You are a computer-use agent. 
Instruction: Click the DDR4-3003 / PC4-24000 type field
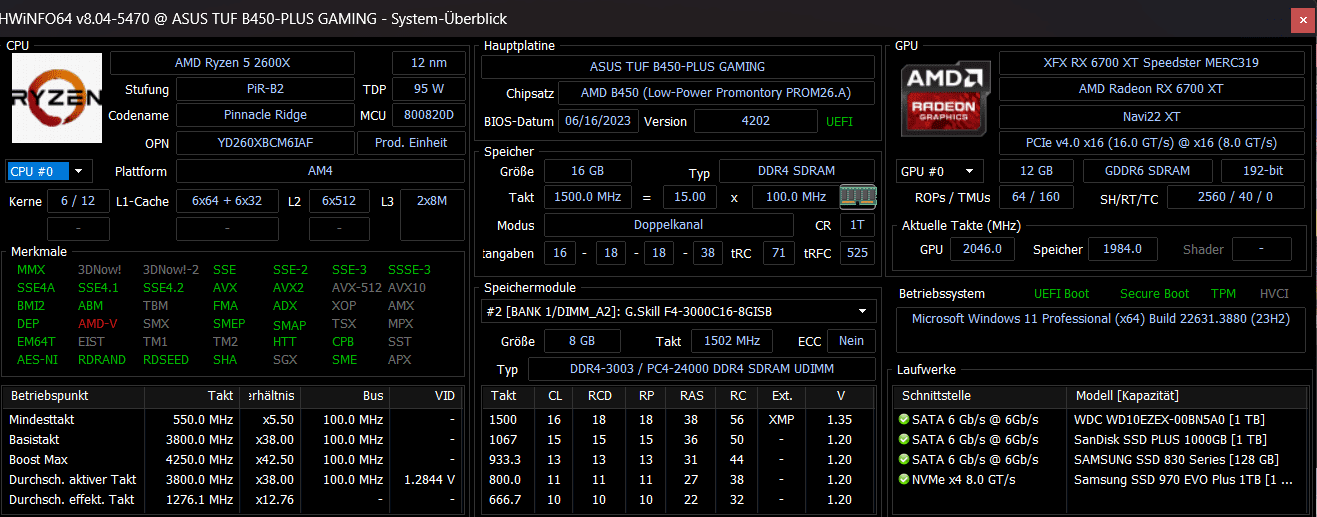pyautogui.click(x=701, y=369)
